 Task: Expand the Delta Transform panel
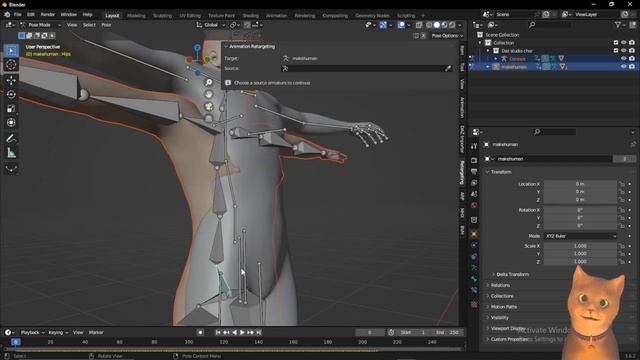coord(513,274)
